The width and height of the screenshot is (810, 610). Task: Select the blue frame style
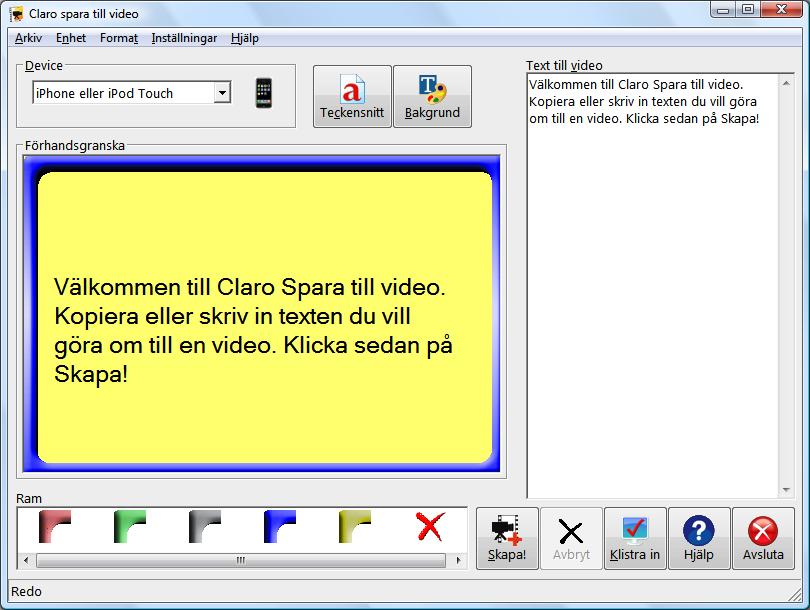279,526
